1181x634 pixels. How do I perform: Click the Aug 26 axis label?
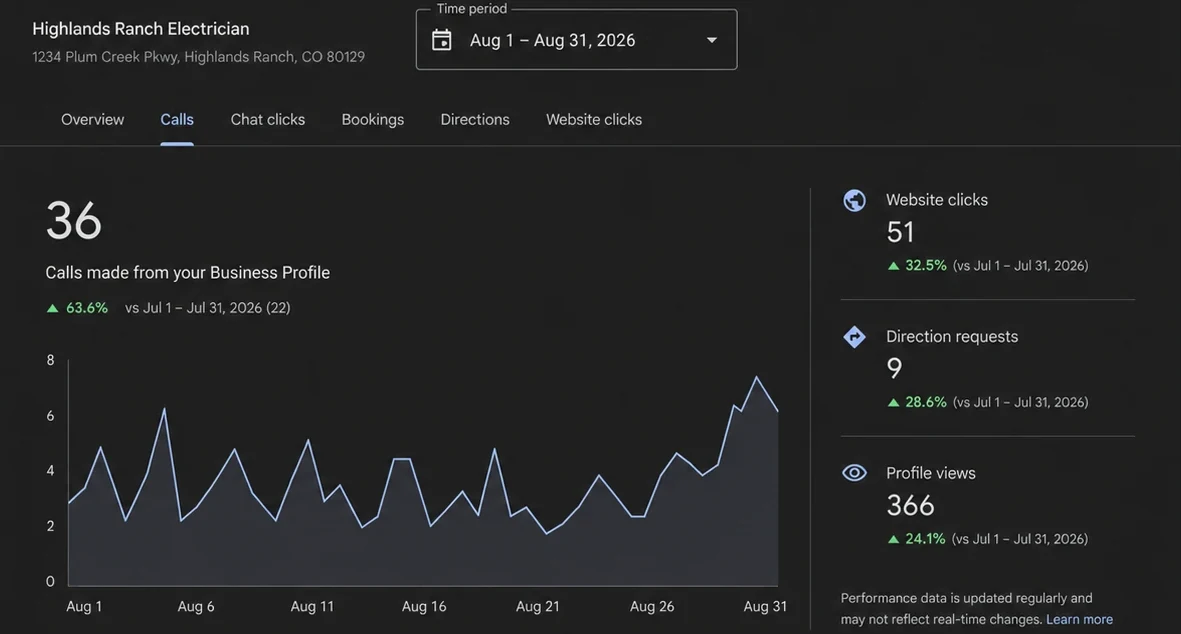652,606
